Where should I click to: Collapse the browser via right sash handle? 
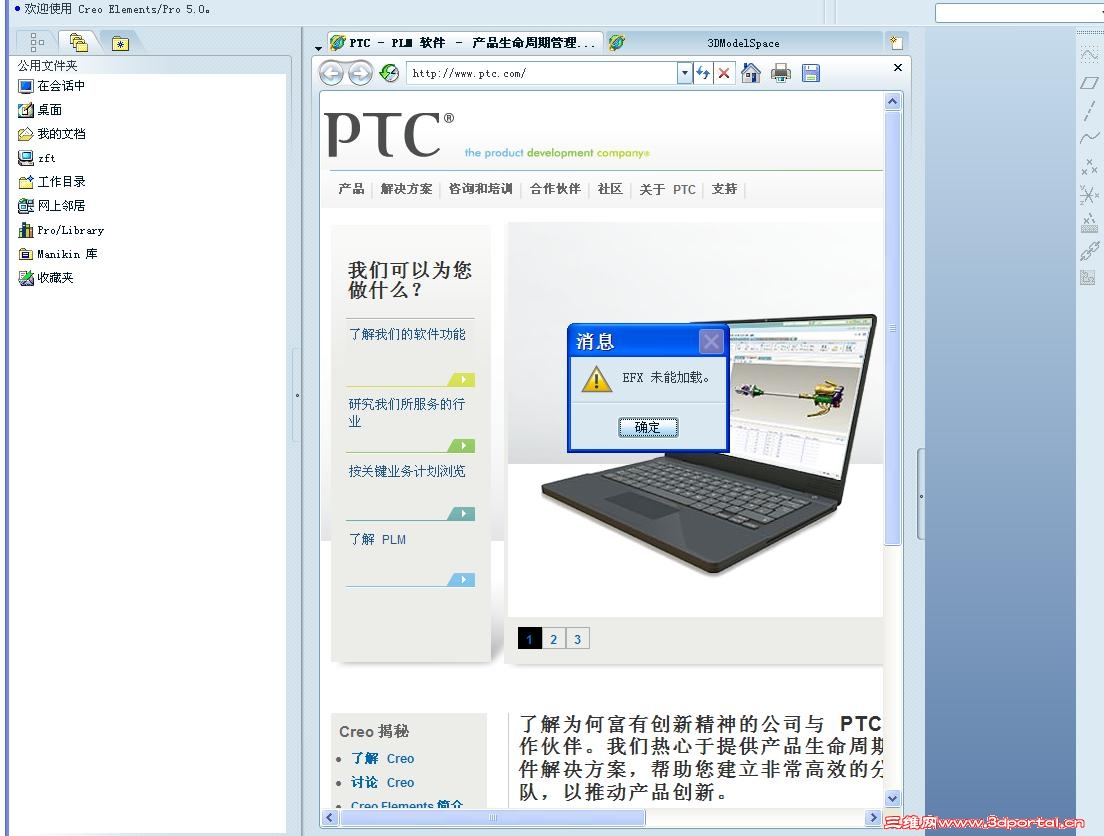(921, 496)
